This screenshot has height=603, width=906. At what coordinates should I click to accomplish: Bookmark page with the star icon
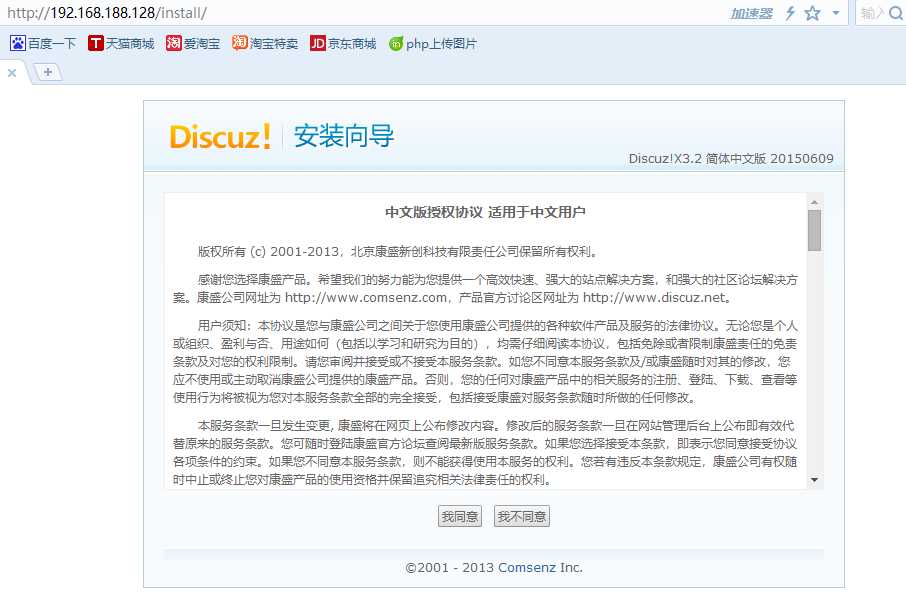[812, 13]
